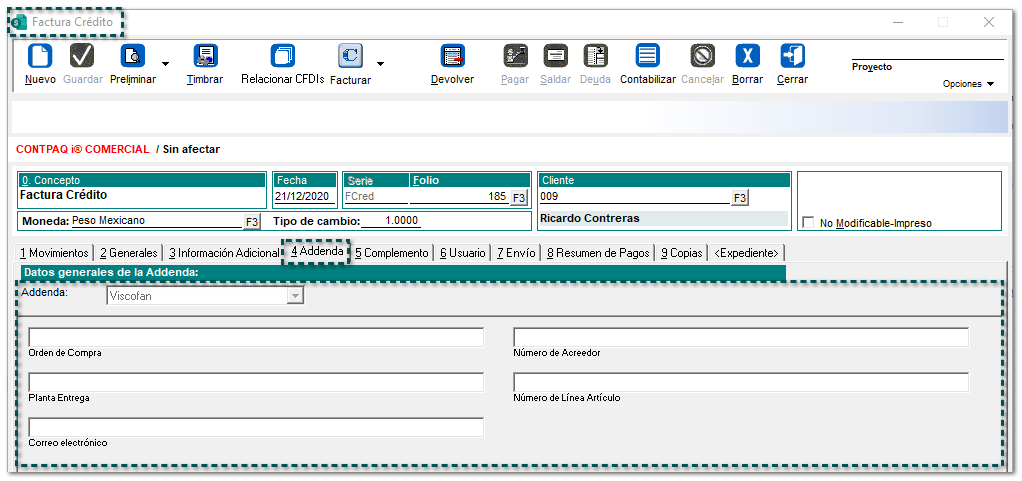Screen dimensions: 1022x481
Task: Click the Facturar toolbar icon
Action: point(350,56)
